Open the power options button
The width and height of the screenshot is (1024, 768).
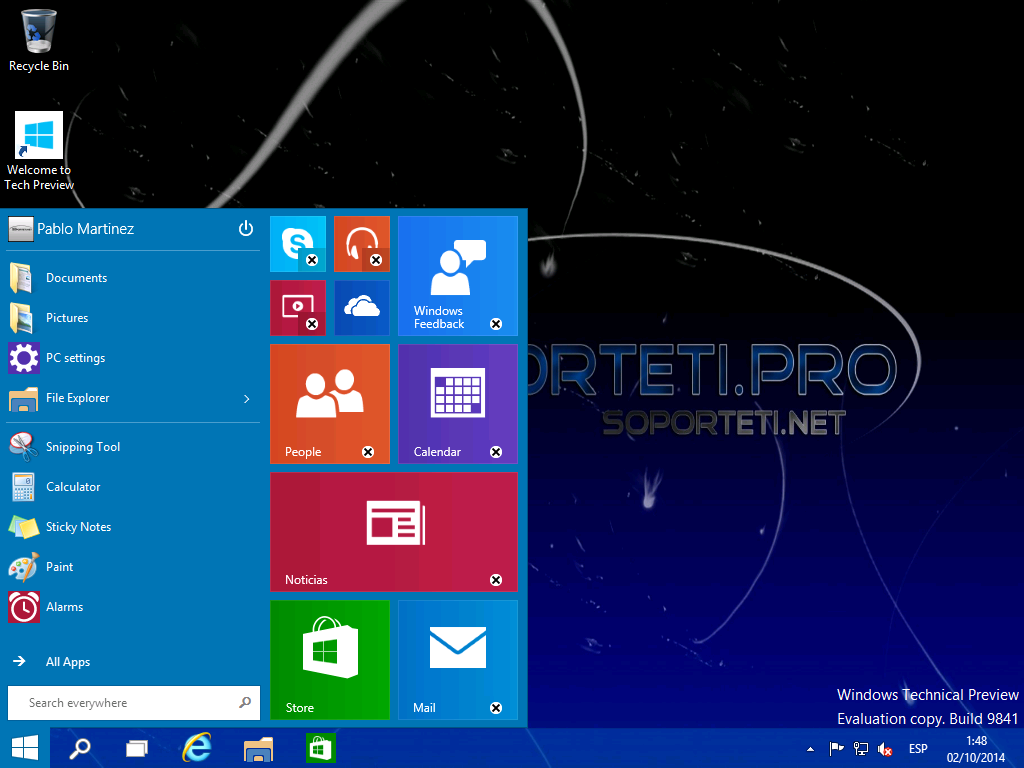click(x=246, y=228)
